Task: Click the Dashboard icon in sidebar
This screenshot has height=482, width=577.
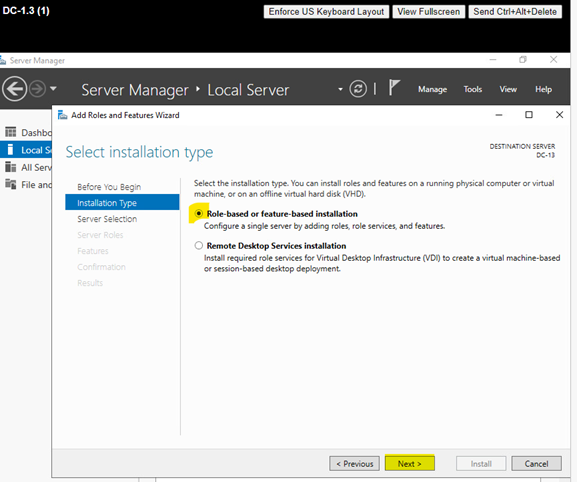Action: (x=10, y=132)
